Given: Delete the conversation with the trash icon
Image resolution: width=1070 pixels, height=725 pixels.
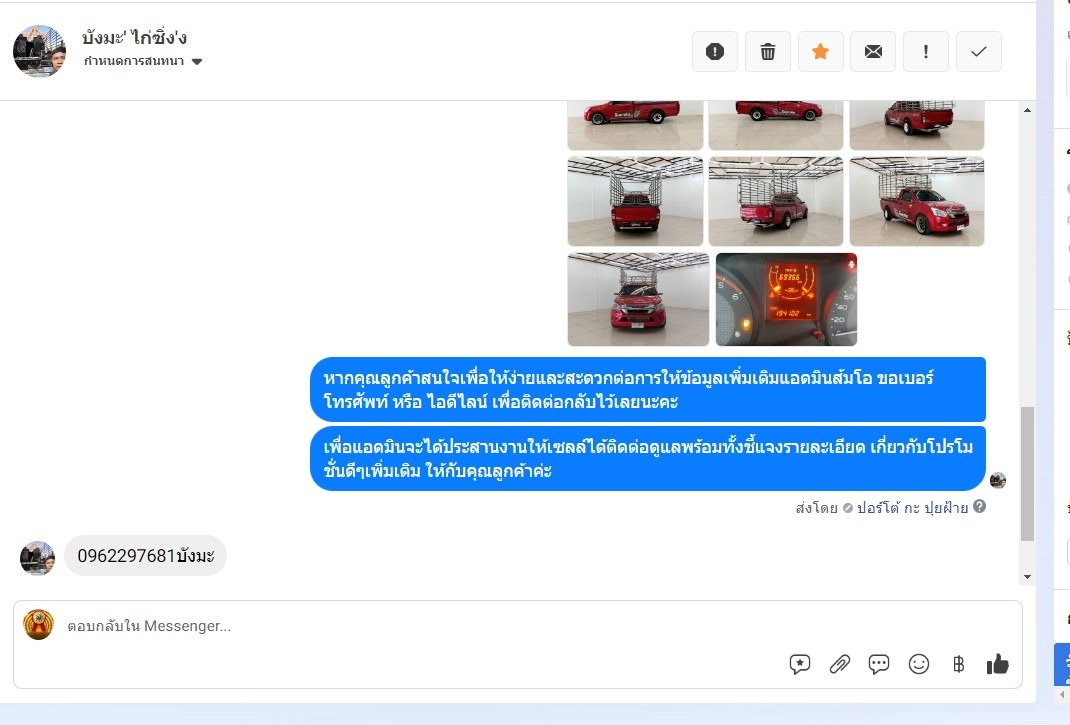Looking at the screenshot, I should (768, 51).
